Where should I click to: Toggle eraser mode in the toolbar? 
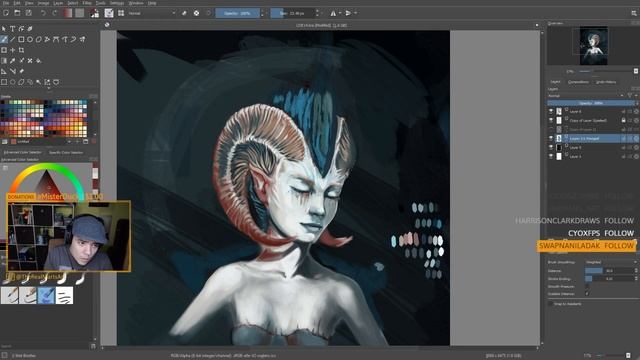tap(184, 13)
